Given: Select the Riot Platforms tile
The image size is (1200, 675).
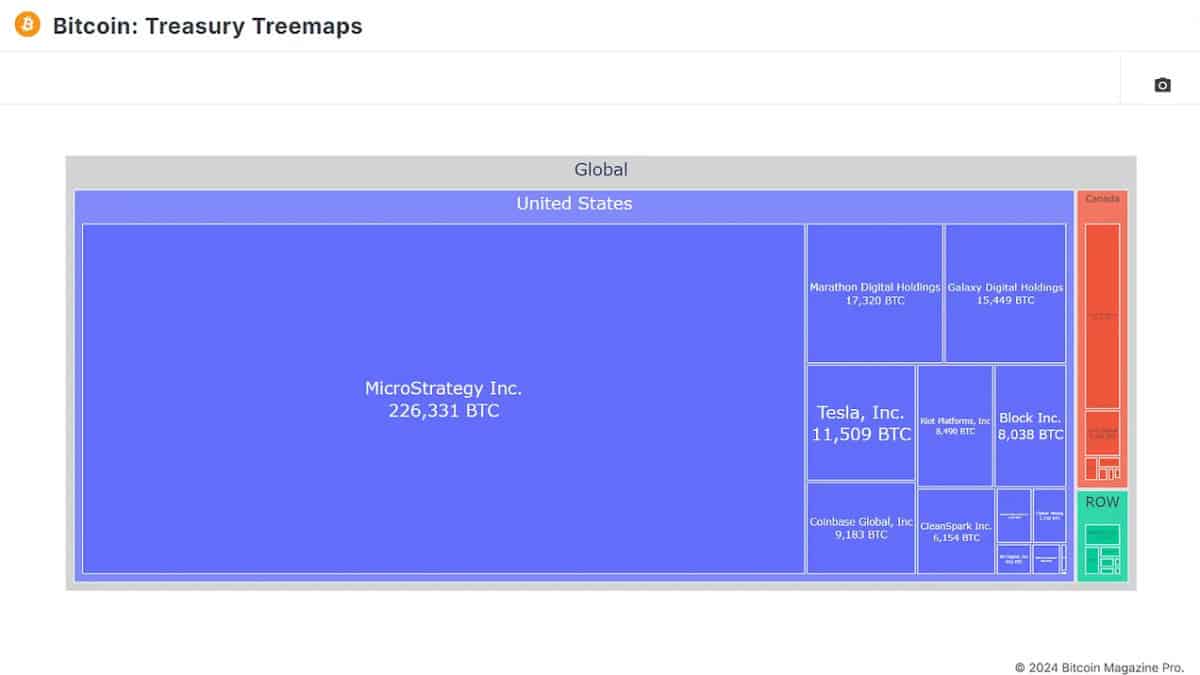Looking at the screenshot, I should pos(955,426).
